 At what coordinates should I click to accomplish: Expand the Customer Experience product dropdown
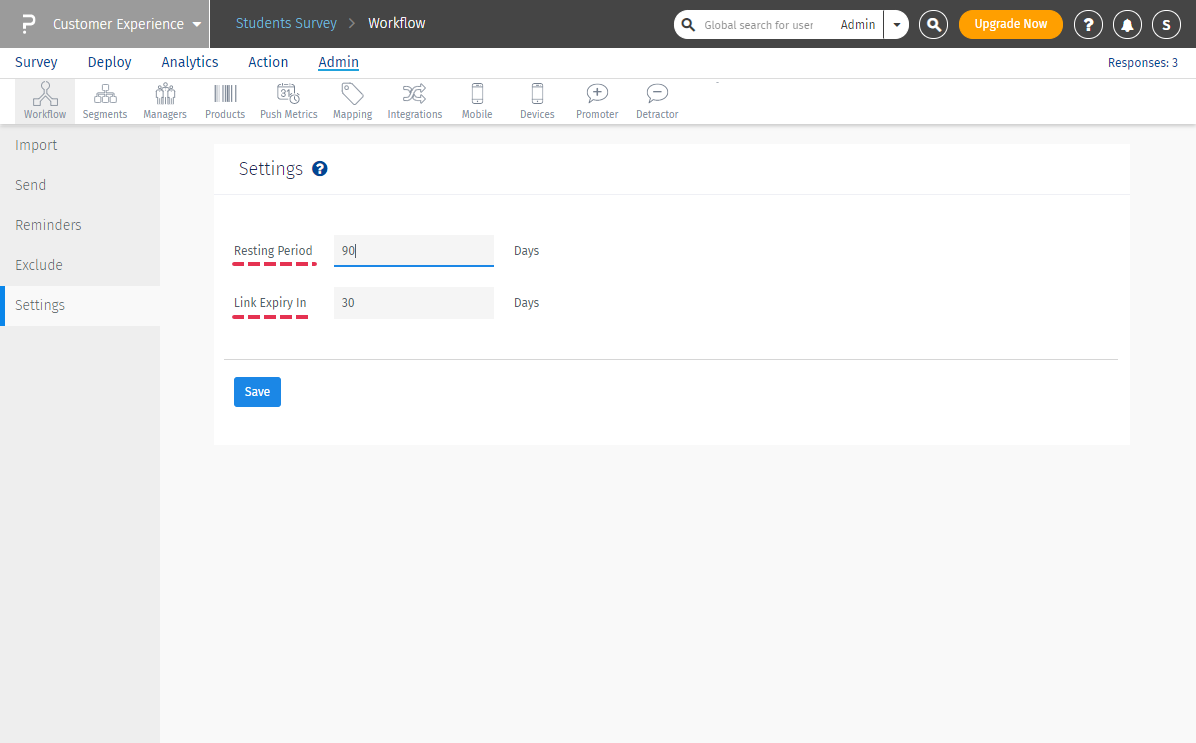click(197, 24)
